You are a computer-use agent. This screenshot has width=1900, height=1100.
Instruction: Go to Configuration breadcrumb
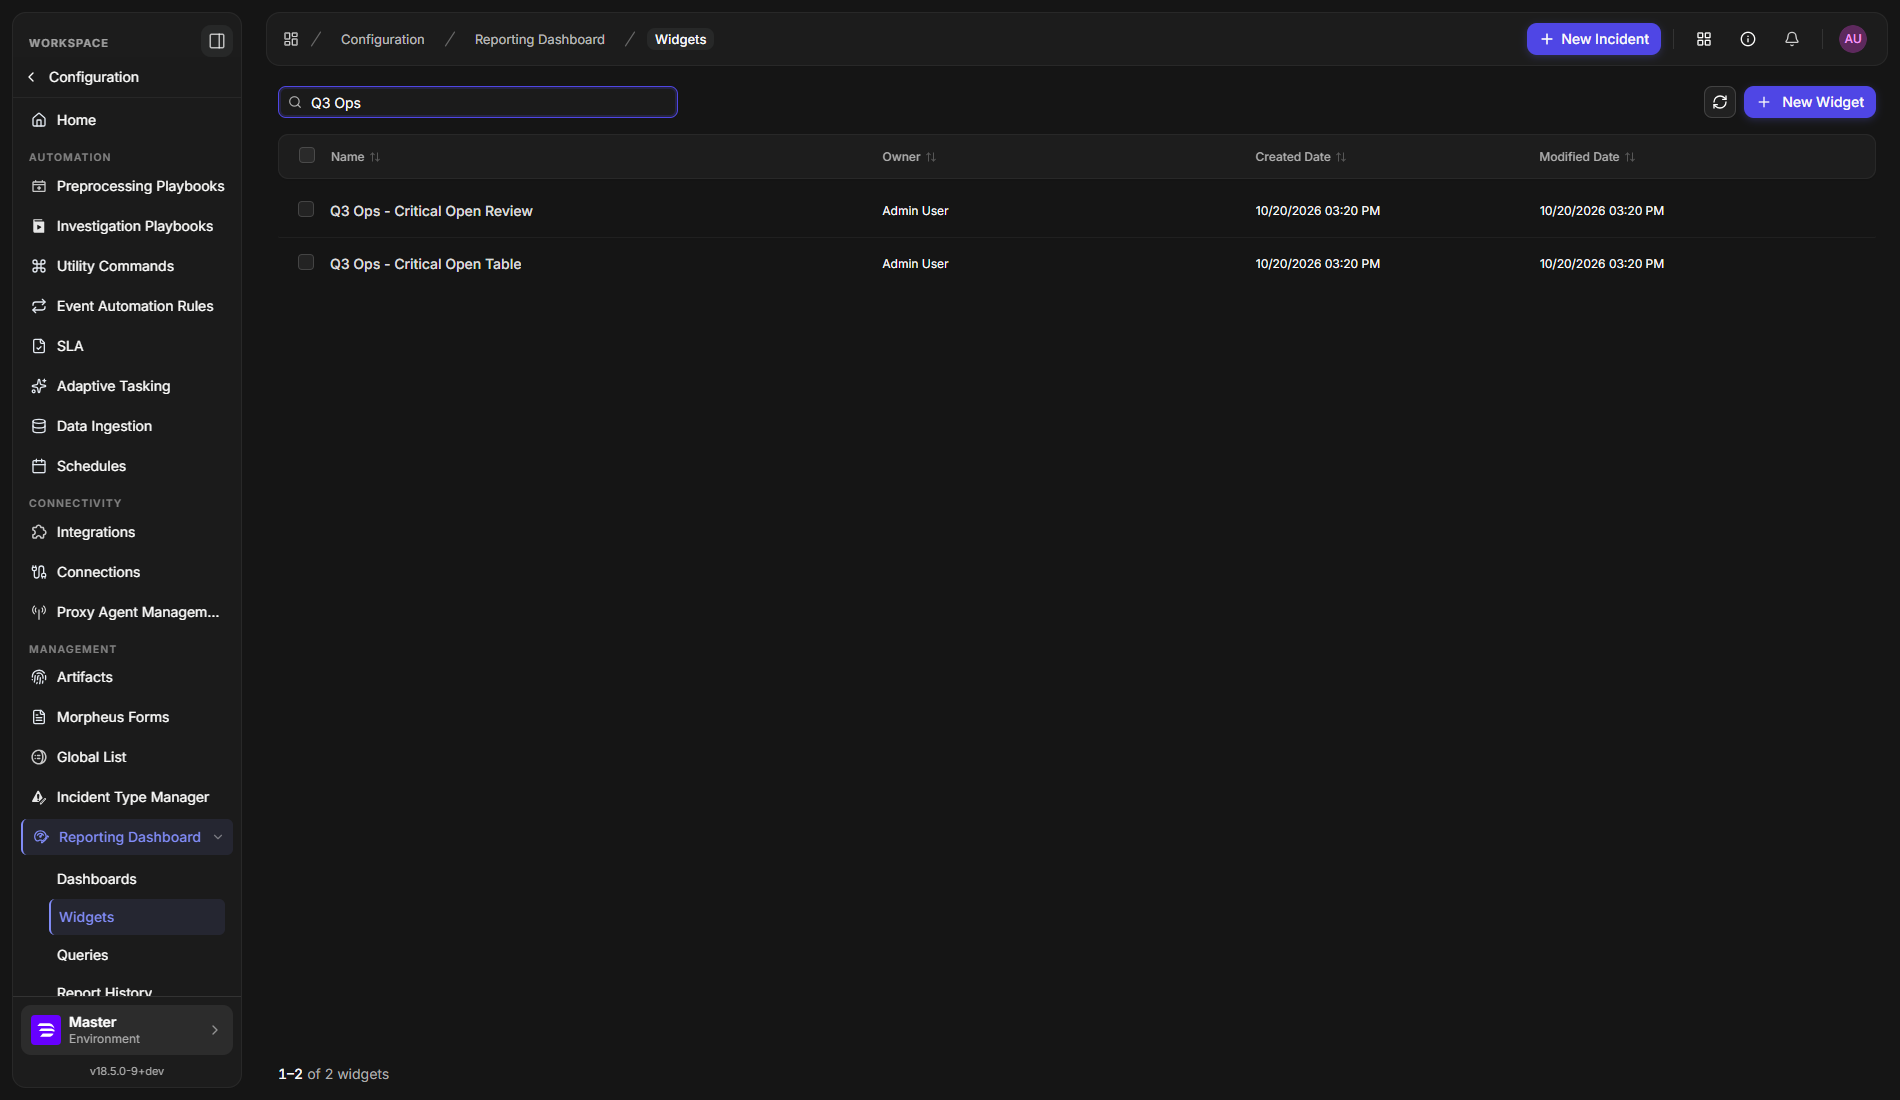[x=383, y=39]
